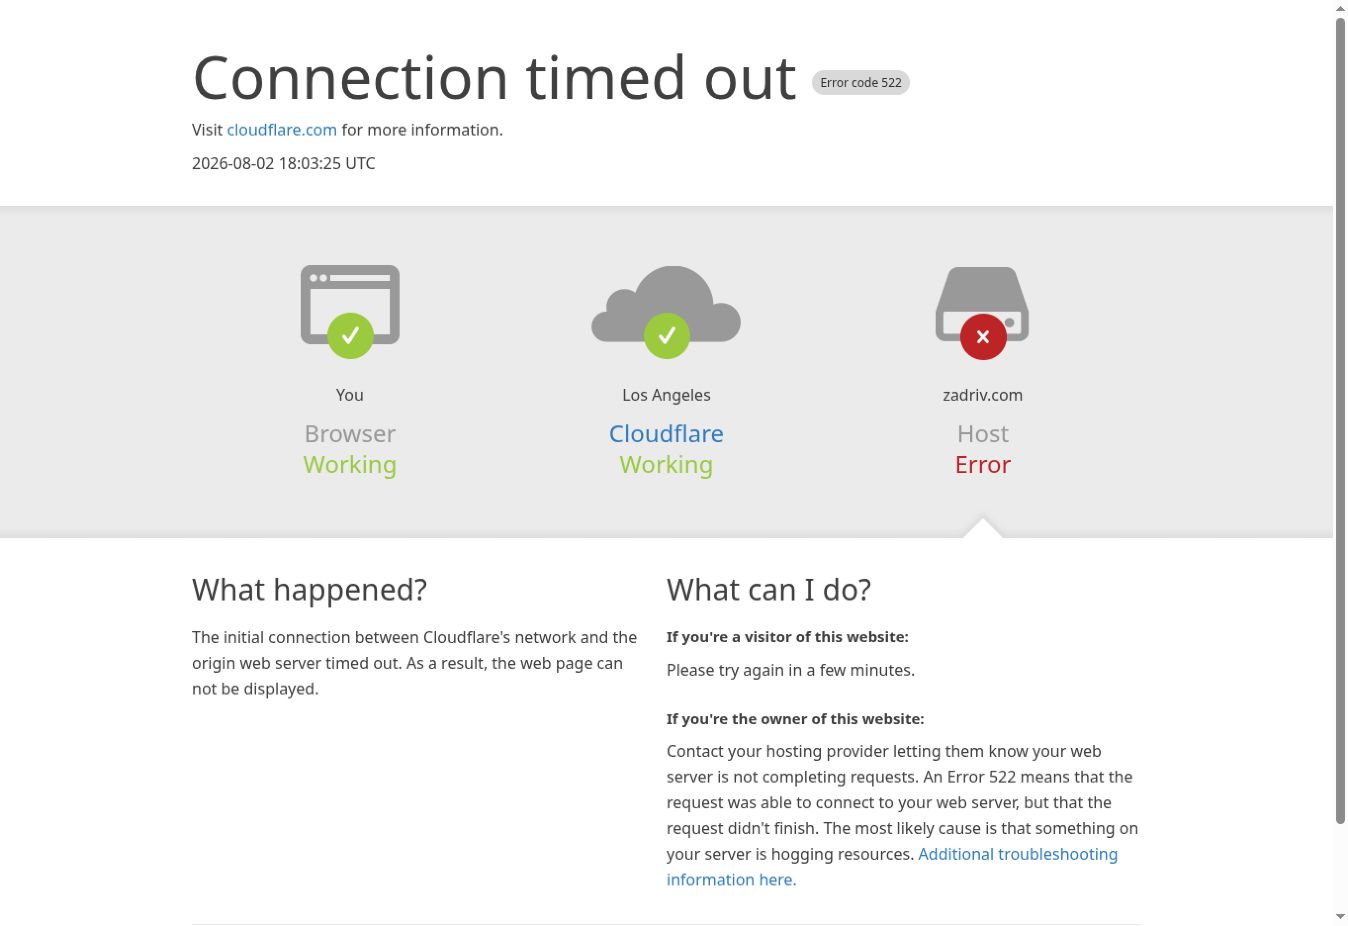Click the Working status under Browser
This screenshot has width=1348, height=926.
(x=350, y=464)
